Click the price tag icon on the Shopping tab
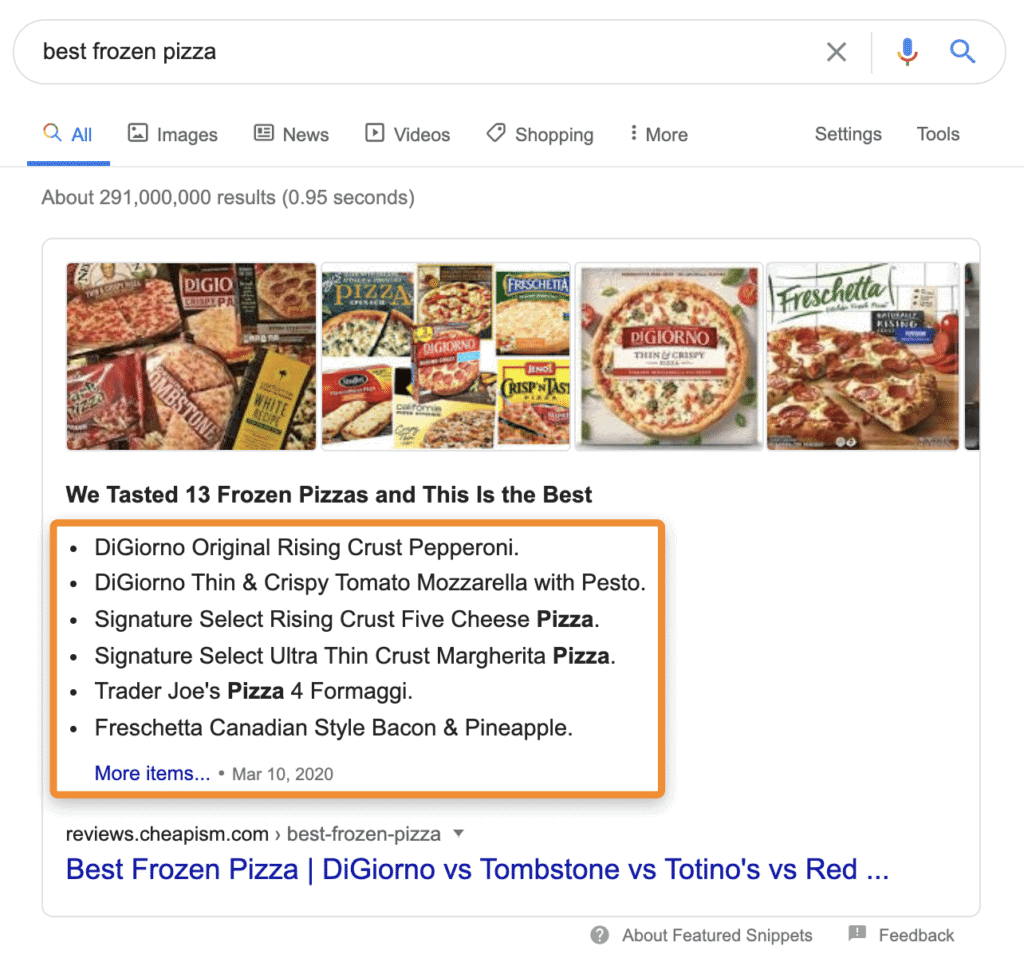Screen dimensions: 1024x962 coord(497,132)
